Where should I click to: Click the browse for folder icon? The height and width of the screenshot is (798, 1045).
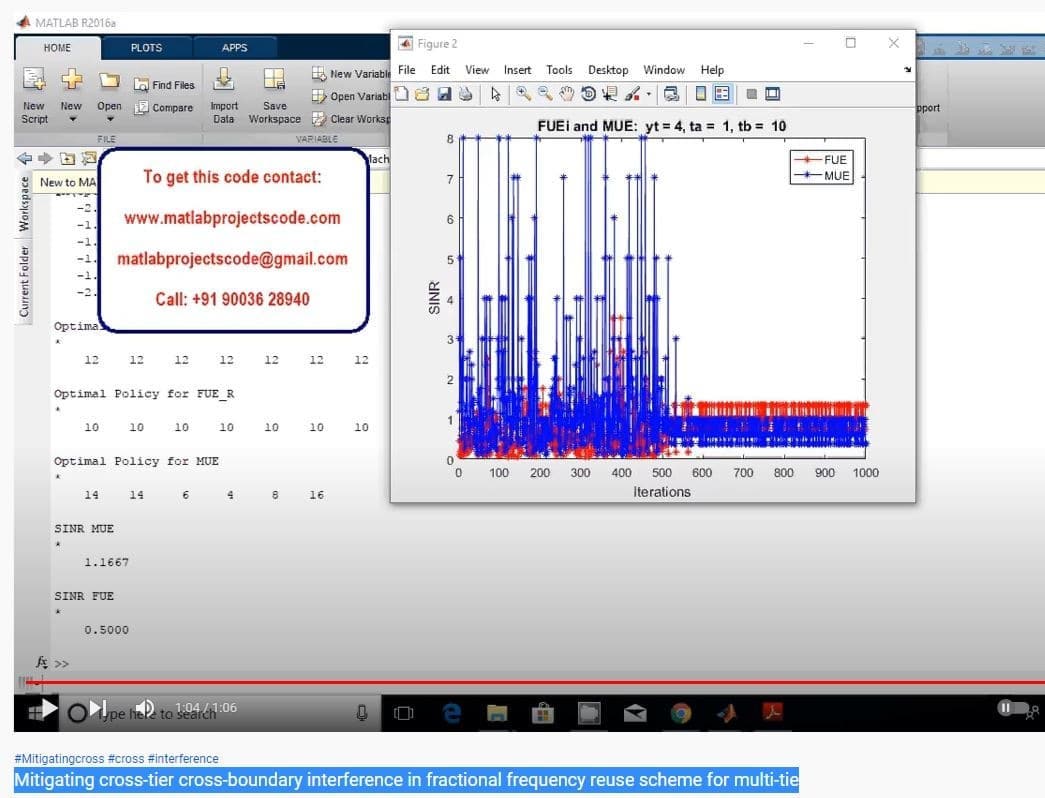tap(89, 158)
